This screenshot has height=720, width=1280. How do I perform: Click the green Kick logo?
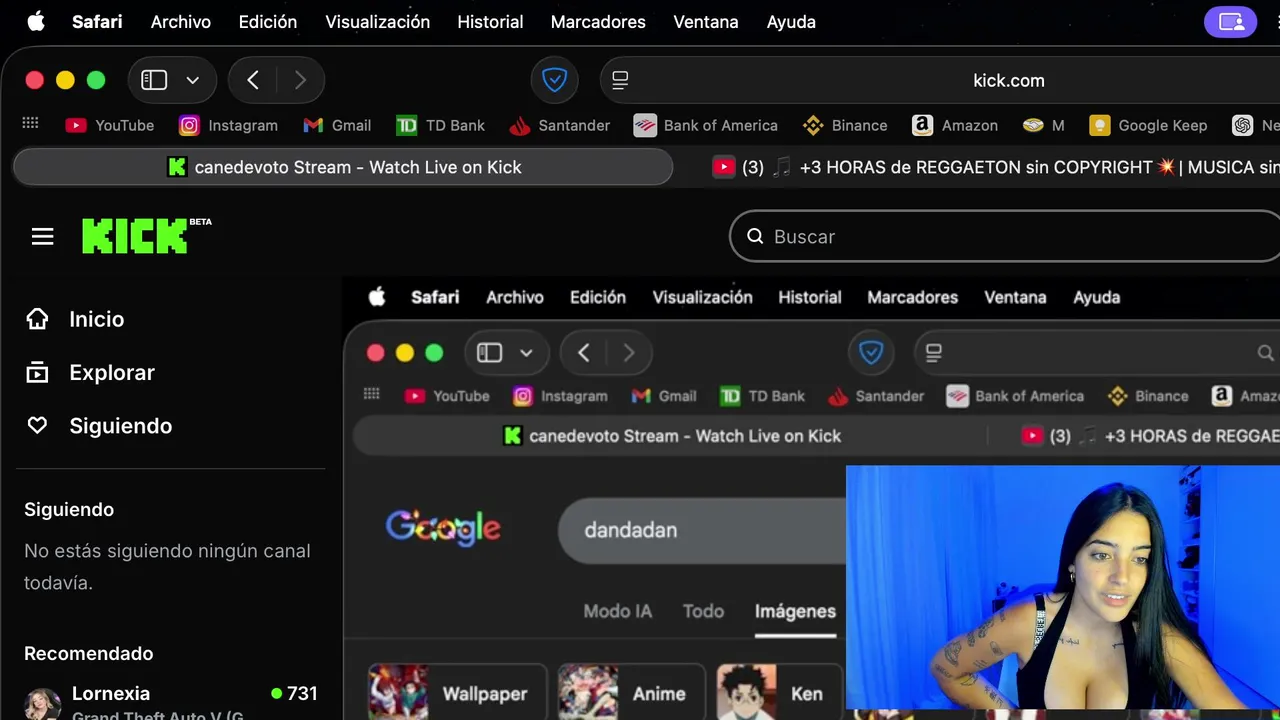146,236
